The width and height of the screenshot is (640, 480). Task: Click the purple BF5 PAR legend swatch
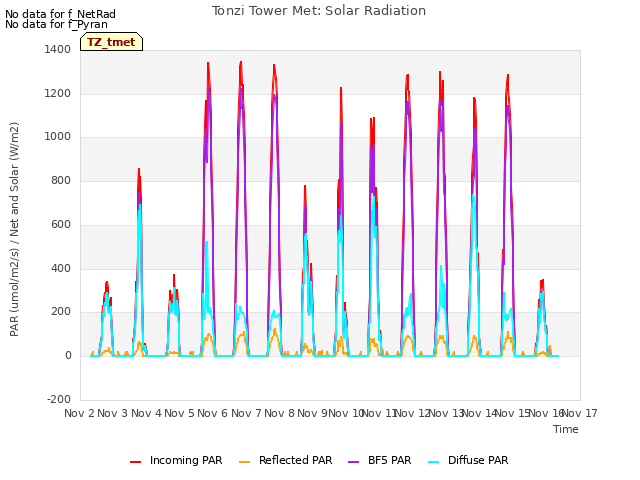353,462
